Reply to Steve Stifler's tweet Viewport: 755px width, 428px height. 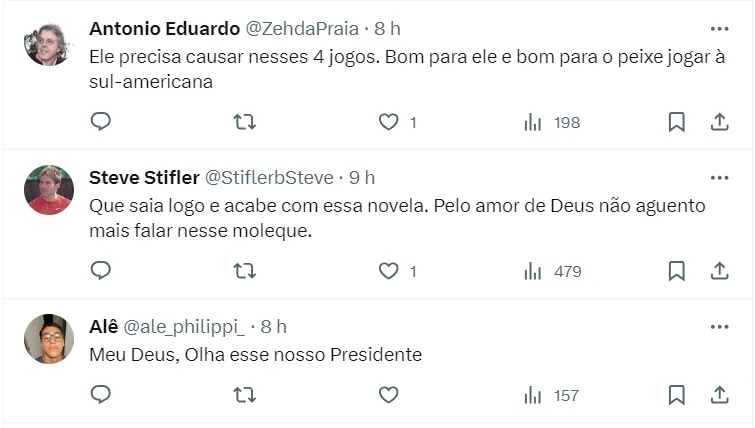[100, 271]
